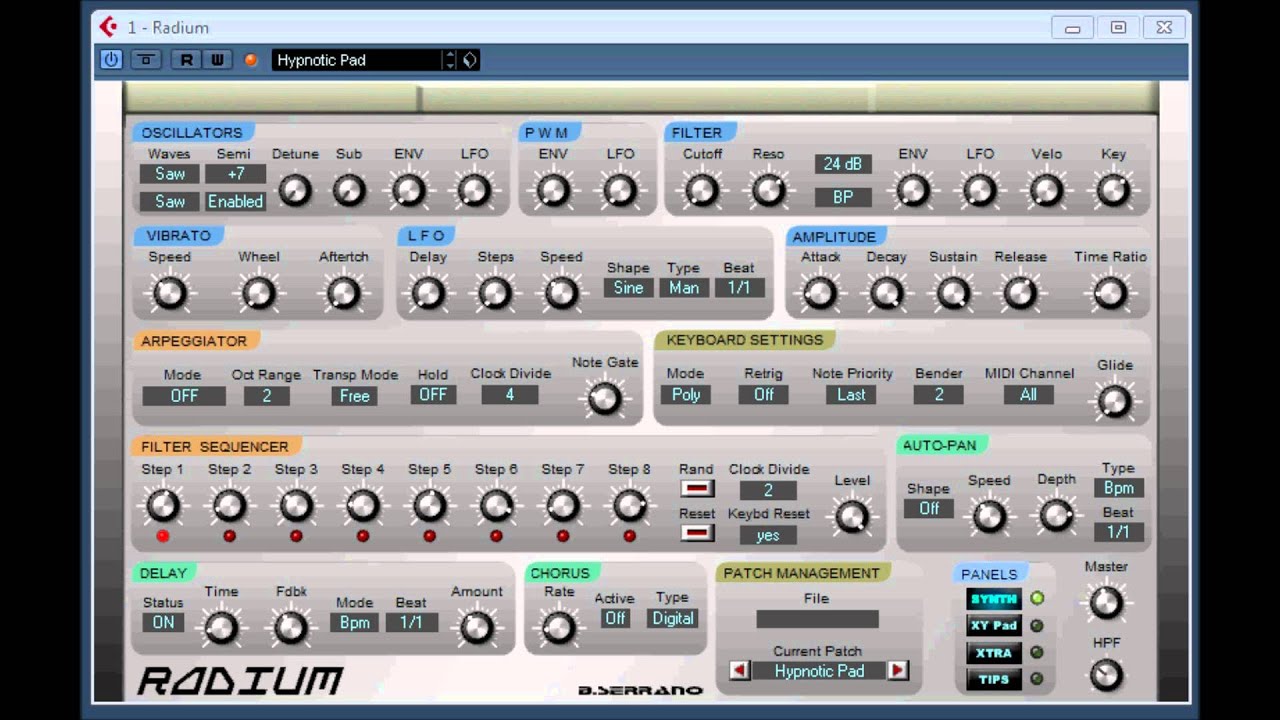The image size is (1280, 720).
Task: Enable the R read automation button
Action: (x=186, y=60)
